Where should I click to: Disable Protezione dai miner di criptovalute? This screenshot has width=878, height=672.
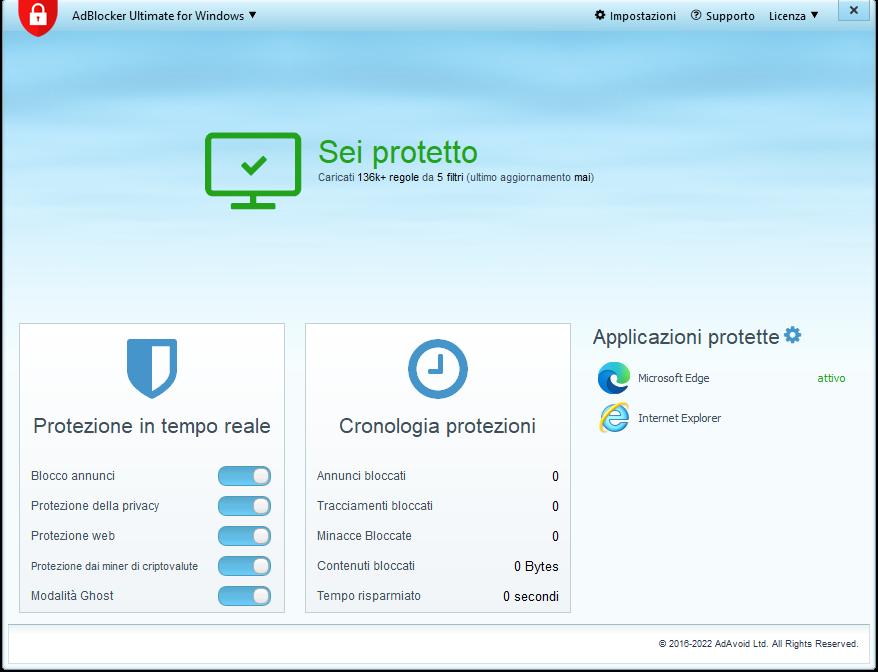(x=244, y=566)
